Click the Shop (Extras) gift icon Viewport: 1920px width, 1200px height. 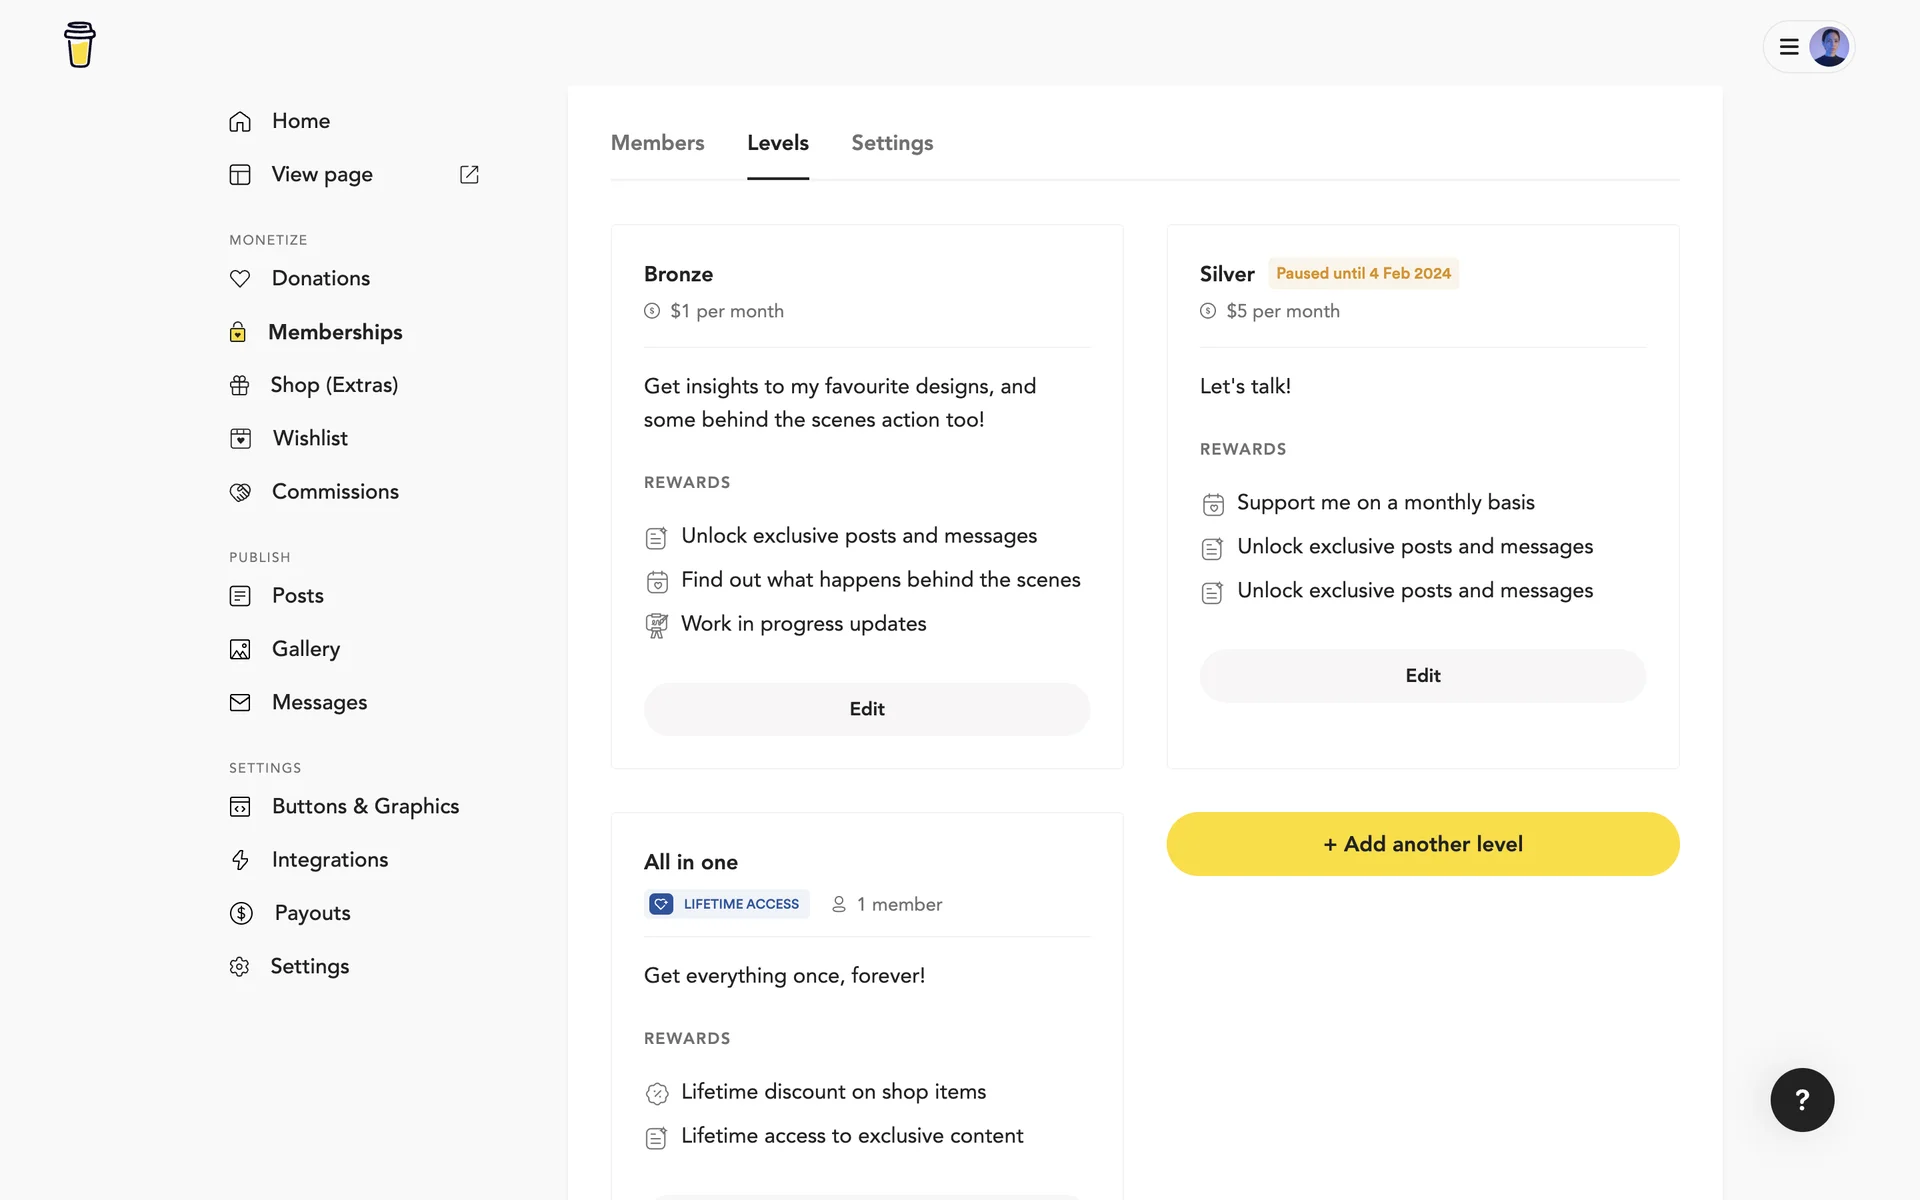[x=240, y=385]
